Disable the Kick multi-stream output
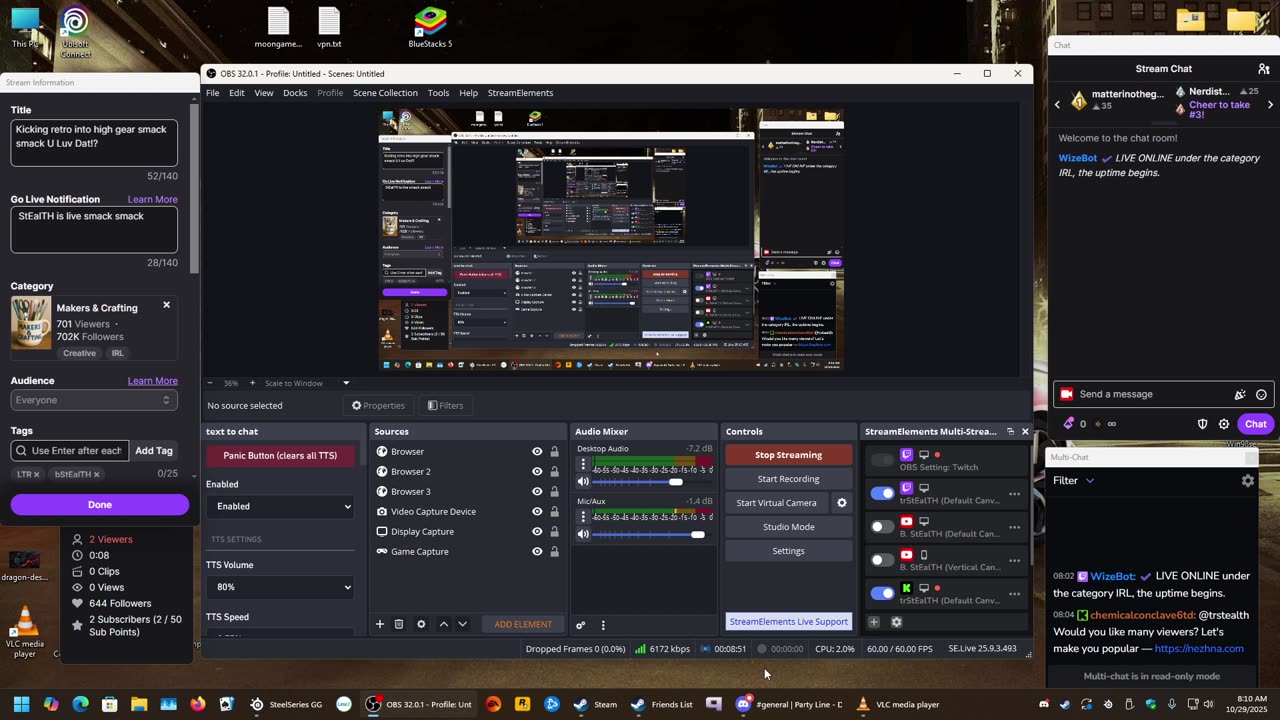This screenshot has height=720, width=1280. point(882,593)
